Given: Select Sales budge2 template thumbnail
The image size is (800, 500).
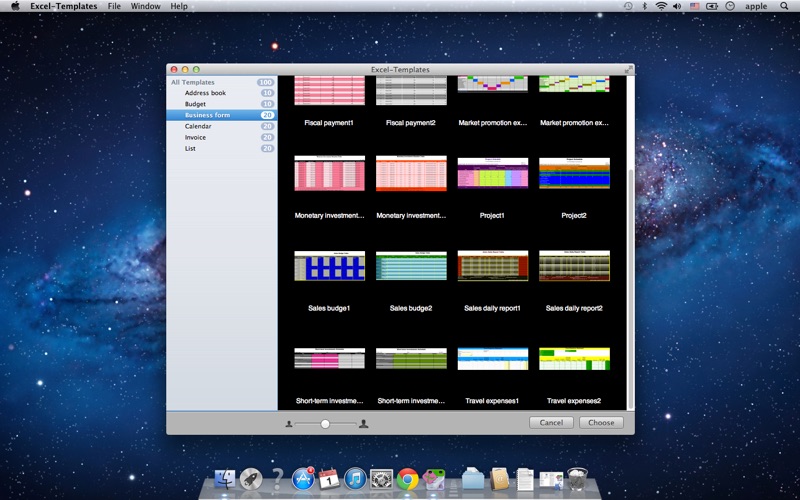Looking at the screenshot, I should 411,265.
